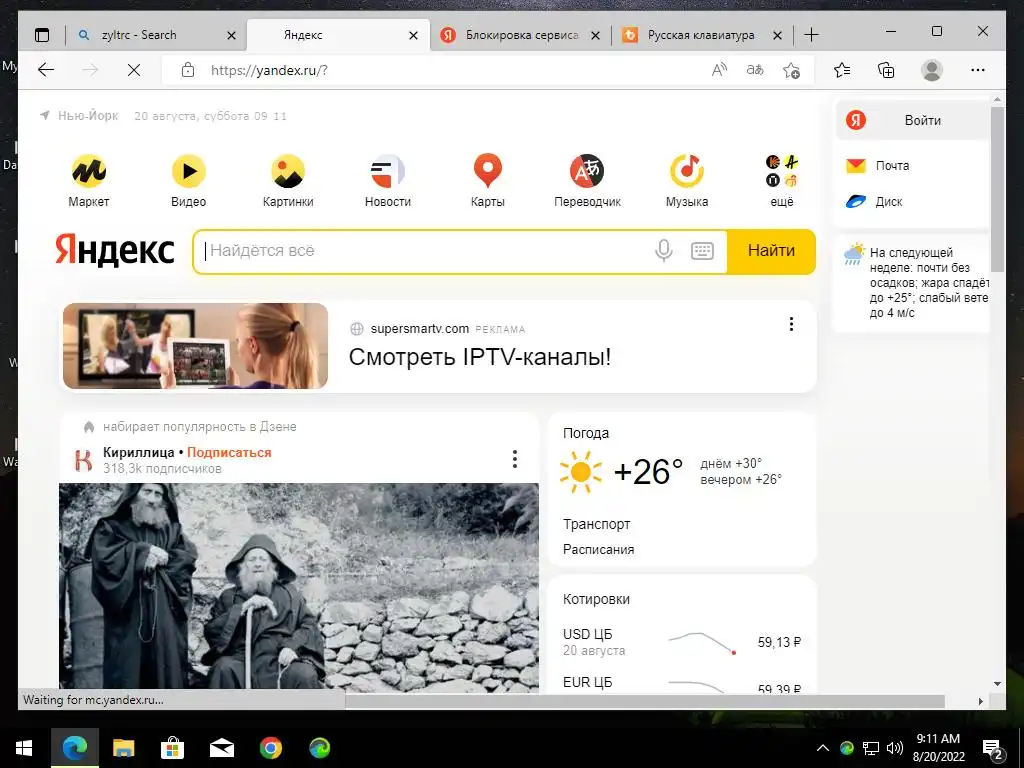Viewport: 1024px width, 768px height.
Task: Open the Windows Start menu
Action: (24, 748)
